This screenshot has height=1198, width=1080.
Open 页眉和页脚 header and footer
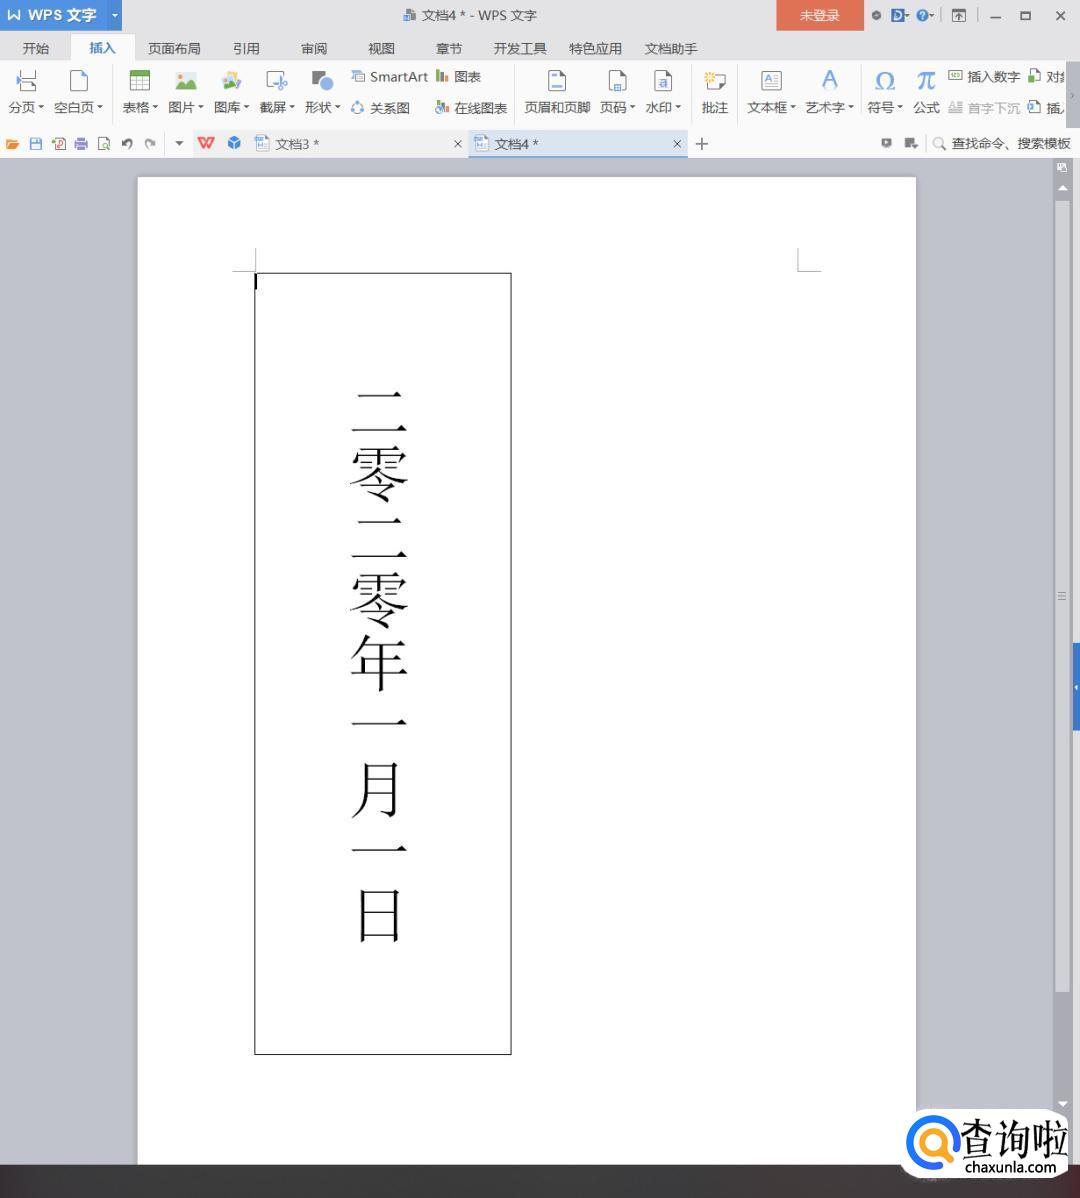[x=557, y=92]
